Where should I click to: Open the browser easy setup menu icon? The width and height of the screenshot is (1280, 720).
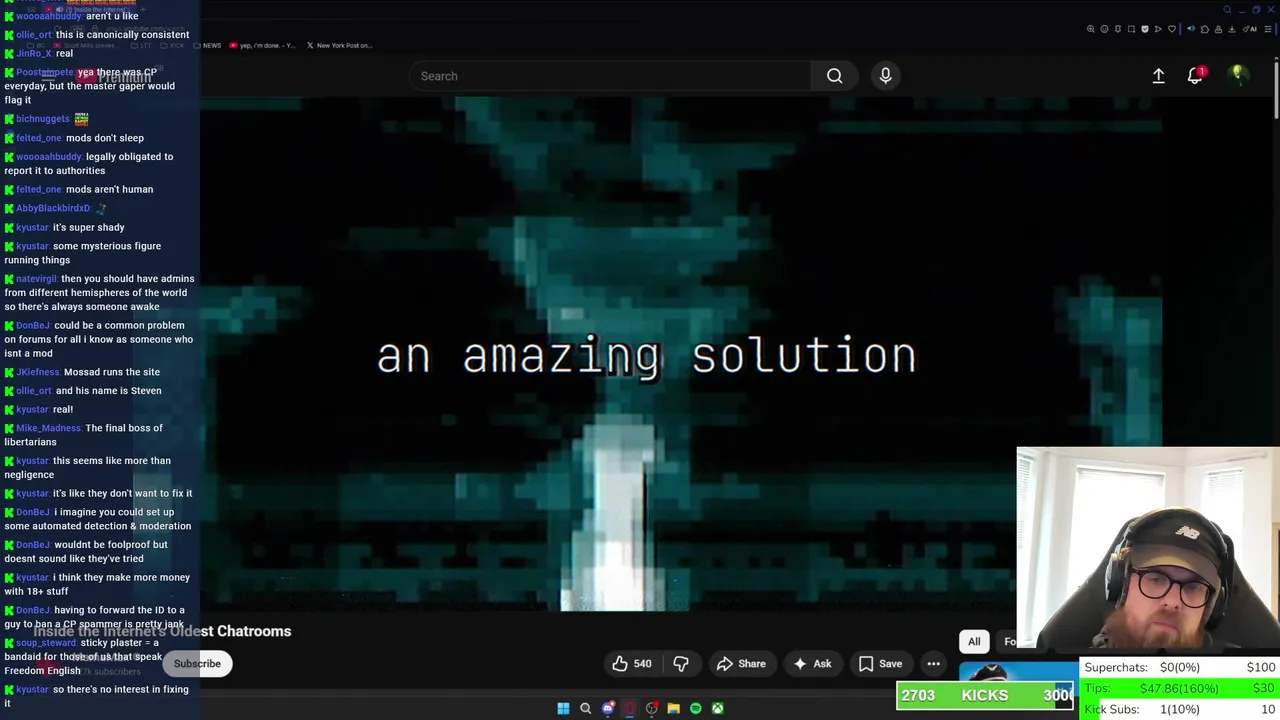point(1268,29)
